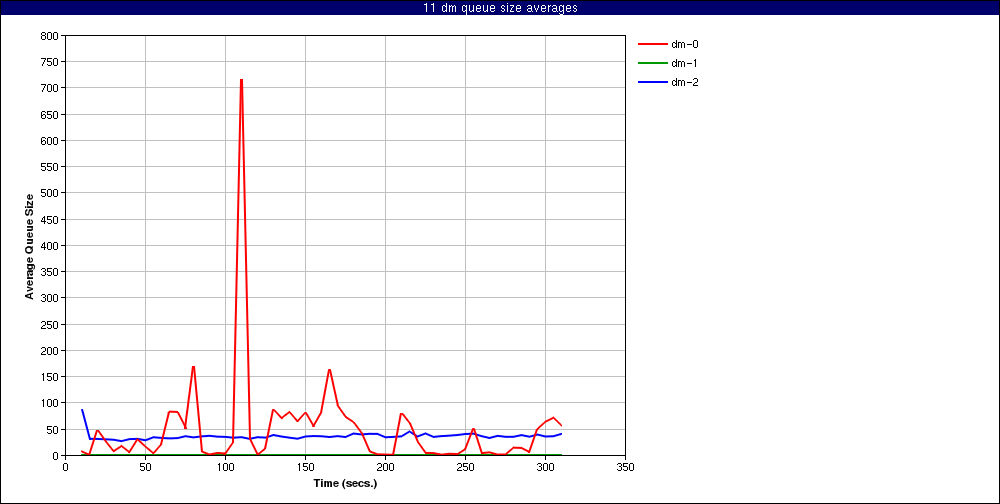The height and width of the screenshot is (504, 1000).
Task: Click the y-axis tick label 350
Action: (51, 272)
